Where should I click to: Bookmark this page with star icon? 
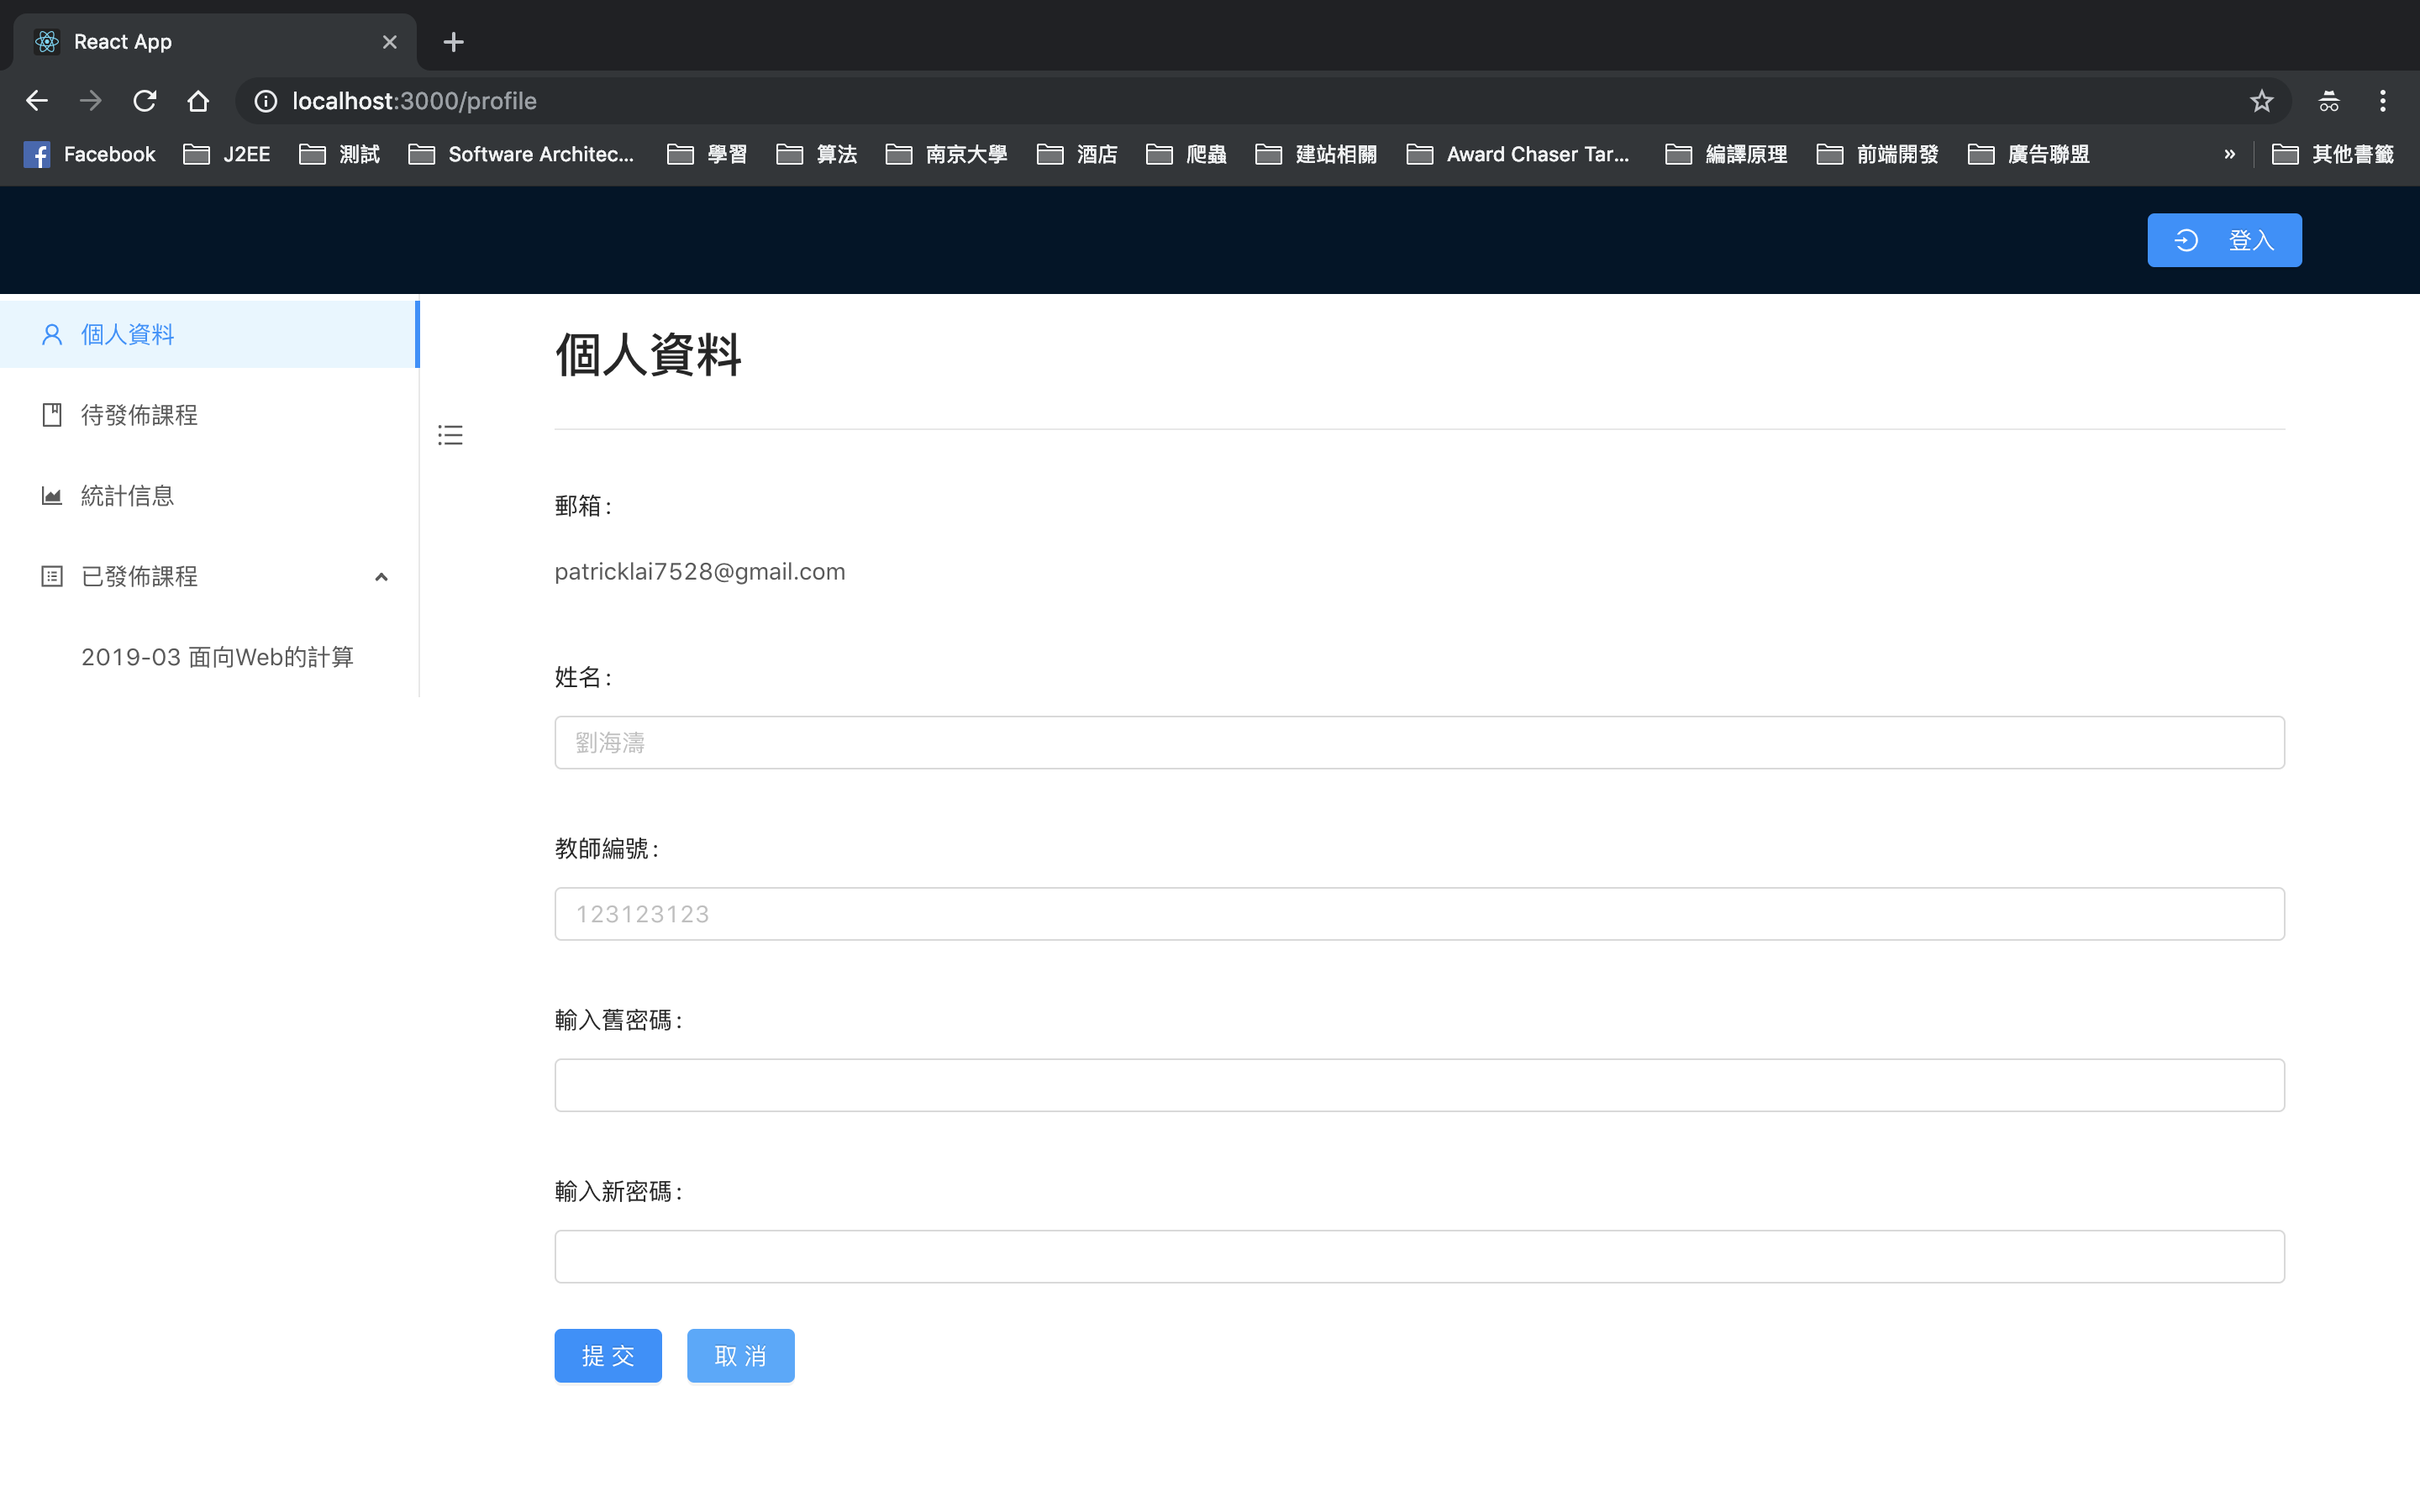(2261, 101)
